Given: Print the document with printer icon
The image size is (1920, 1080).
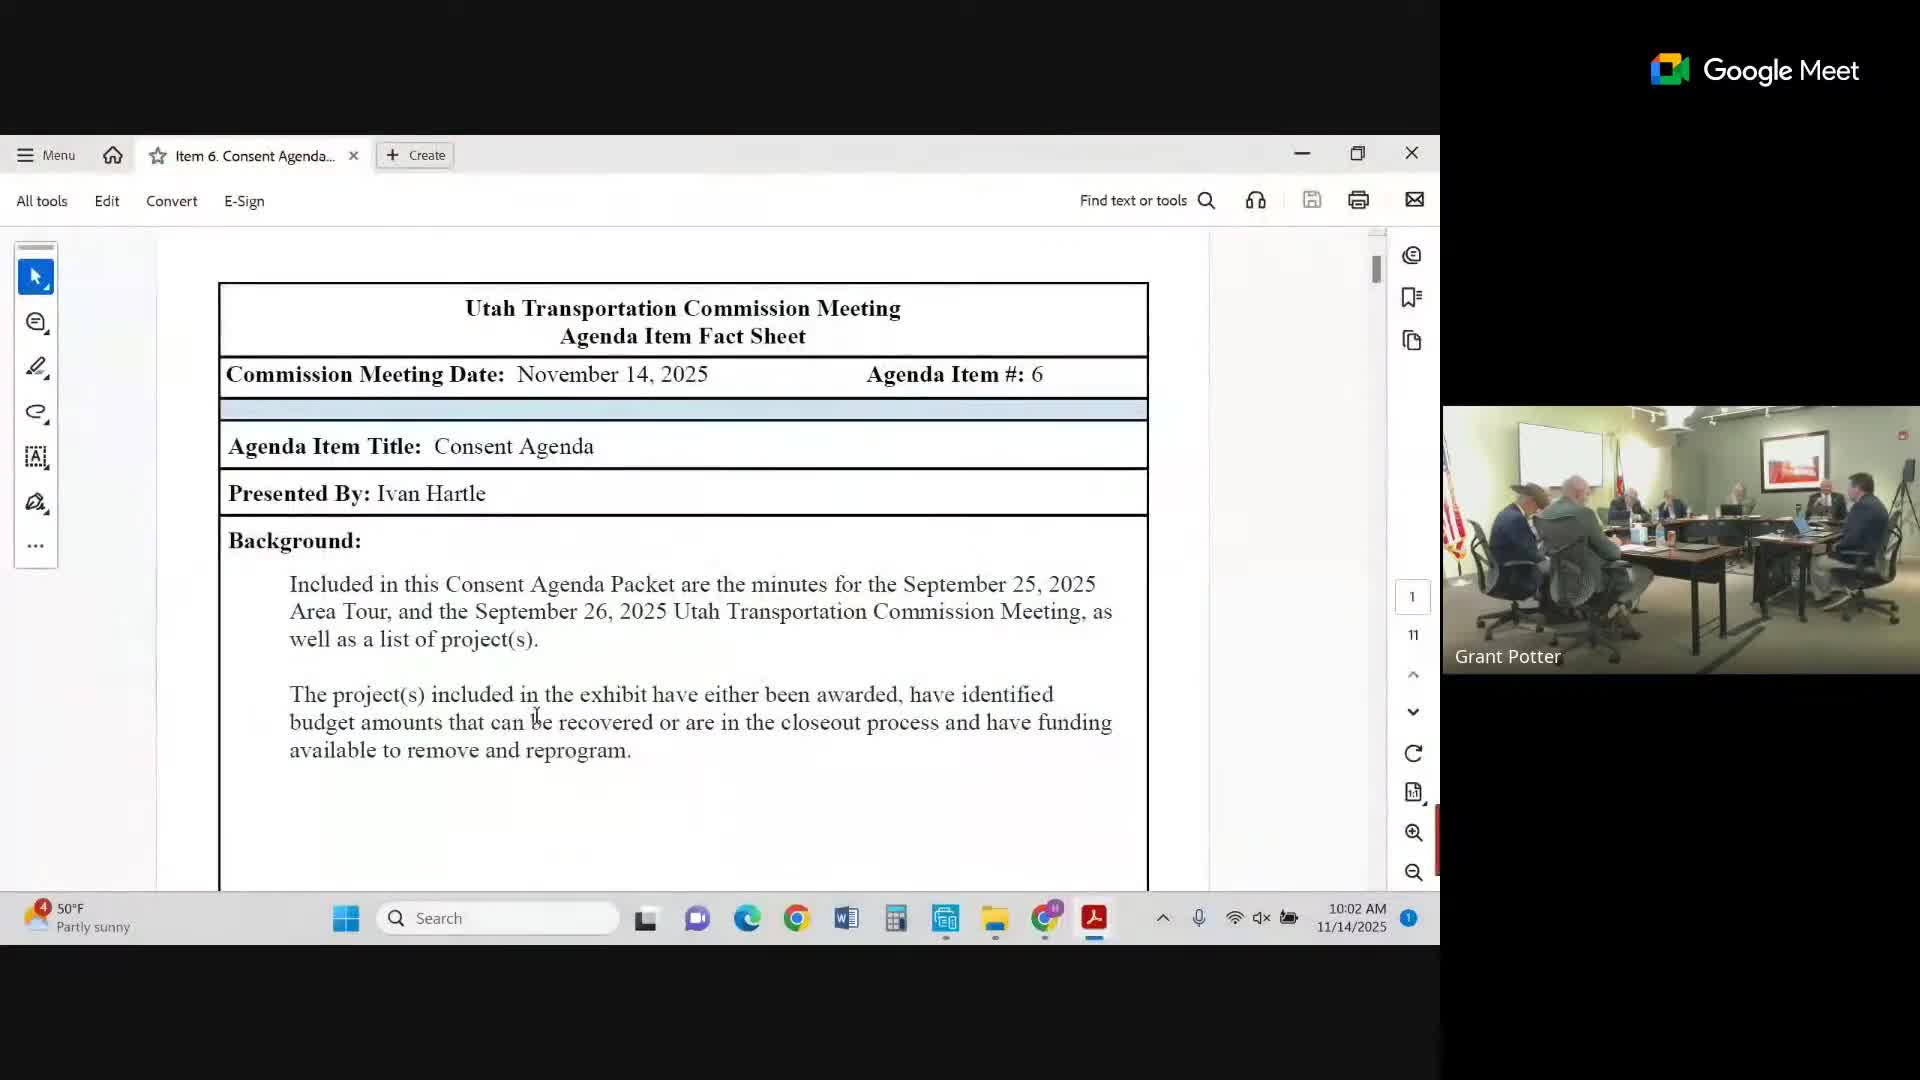Looking at the screenshot, I should 1358,200.
